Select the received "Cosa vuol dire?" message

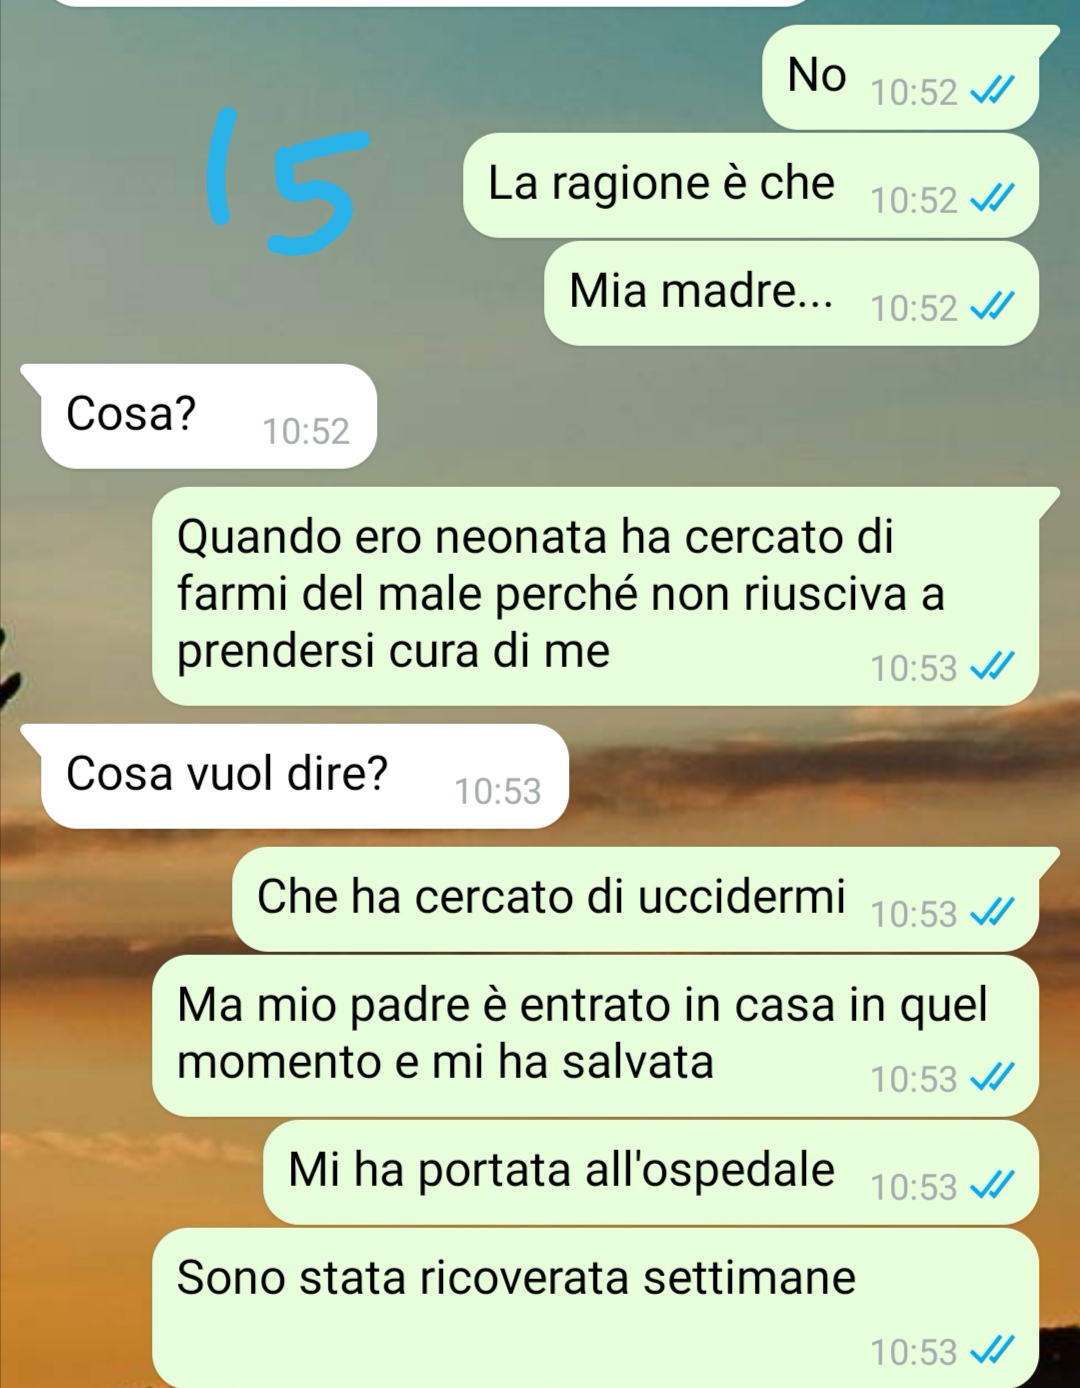coord(295,776)
